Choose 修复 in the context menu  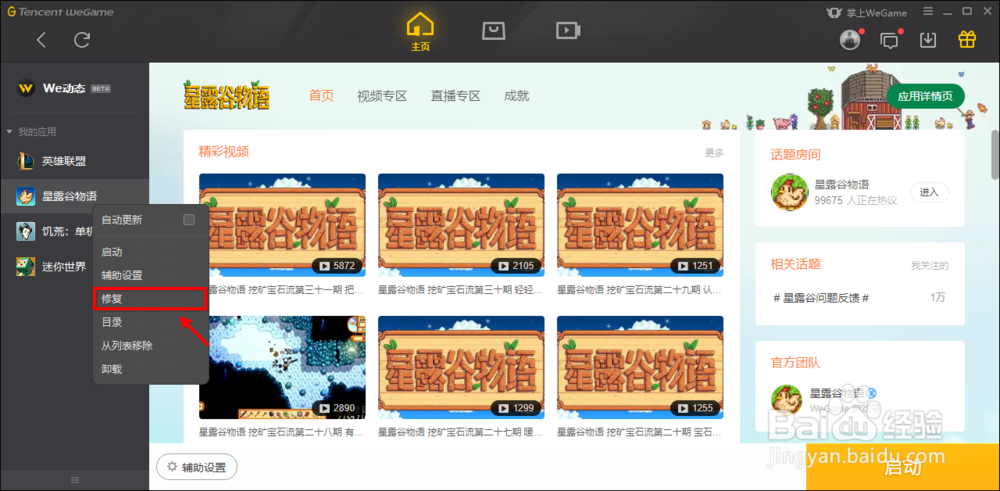[x=151, y=298]
